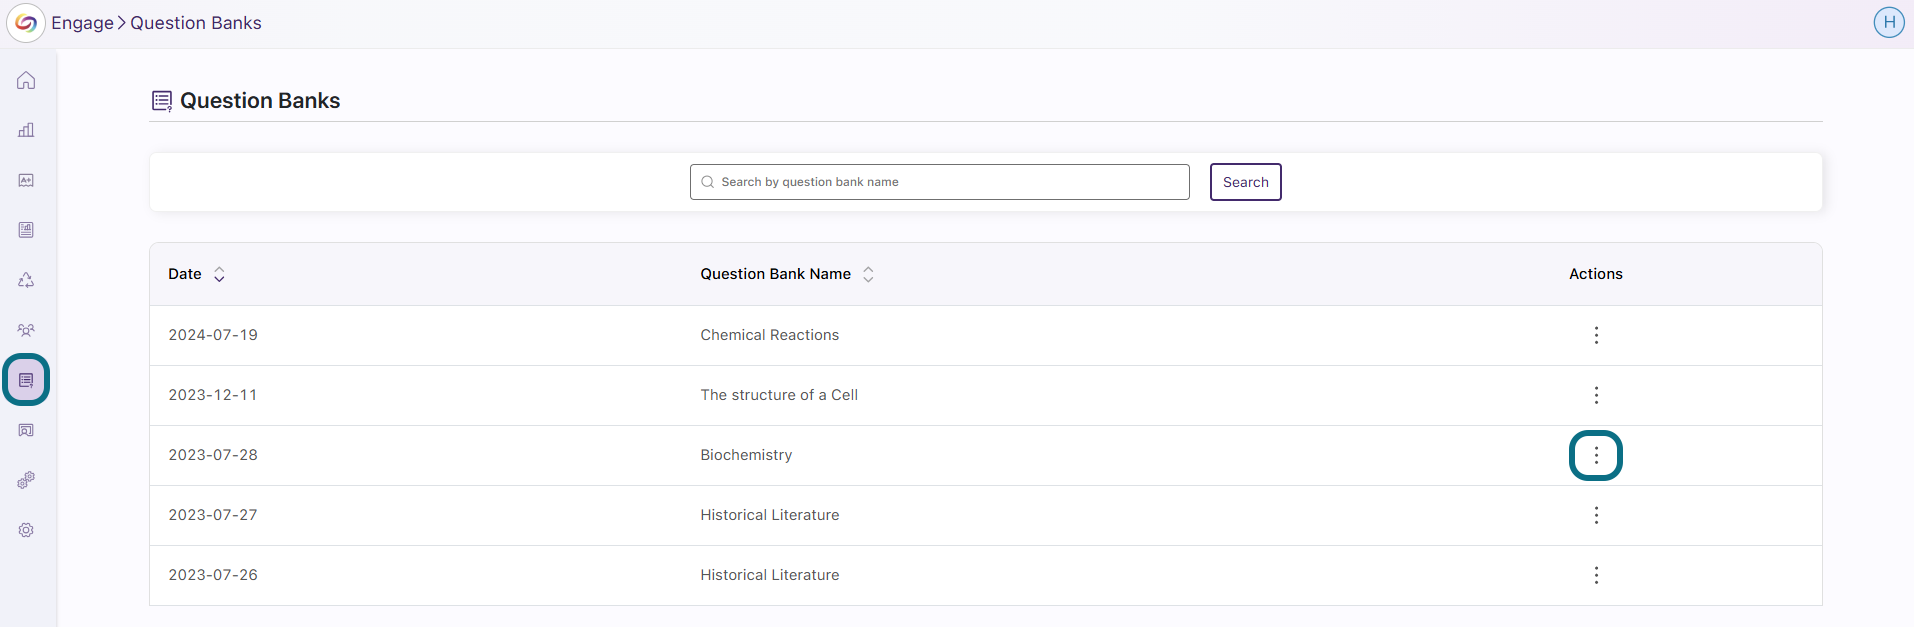Open actions menu for the 2023-07-27 row

(x=1596, y=515)
